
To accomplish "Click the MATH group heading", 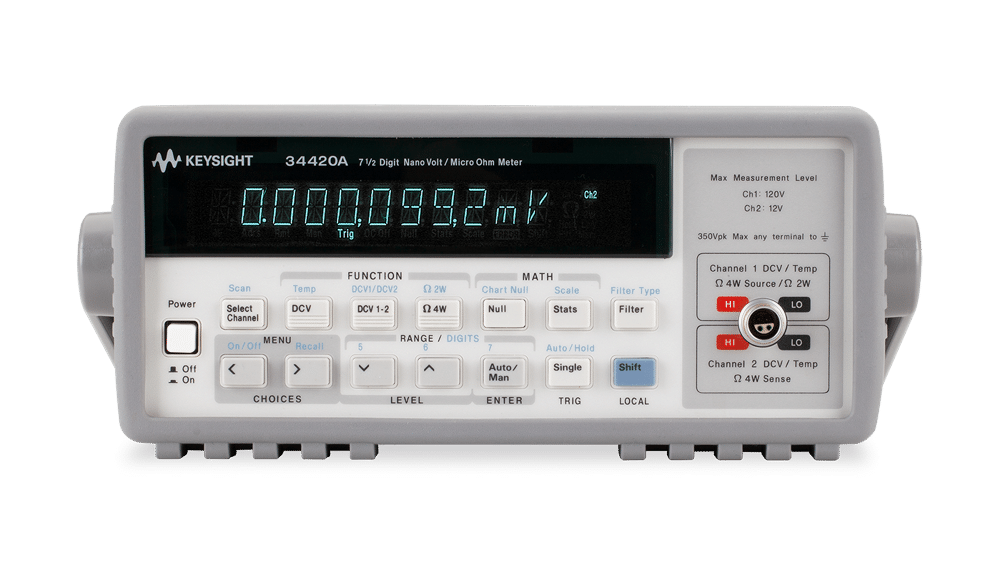I will [x=538, y=277].
